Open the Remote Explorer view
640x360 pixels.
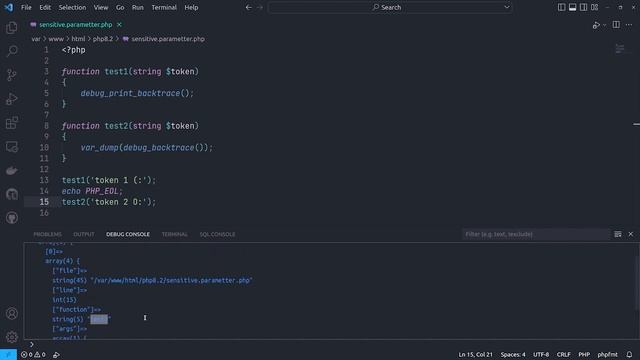12,147
